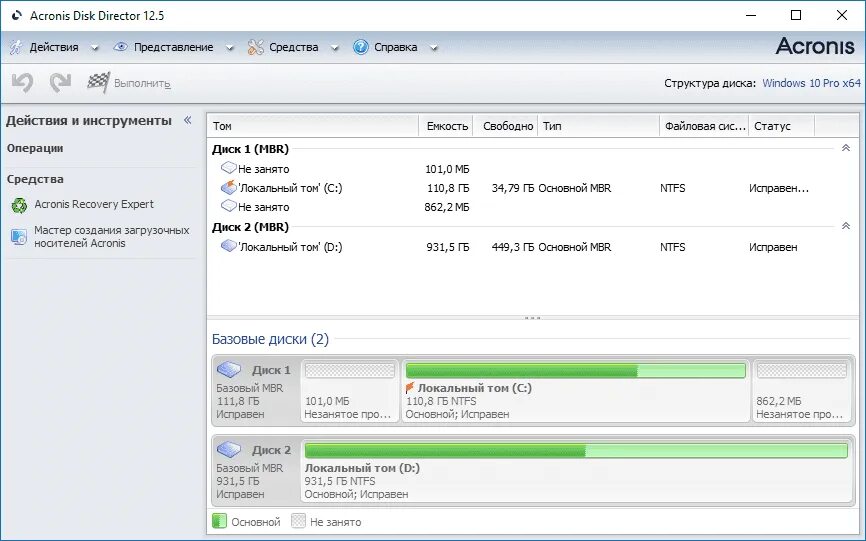Open the Справка menu
The image size is (866, 541).
395,47
